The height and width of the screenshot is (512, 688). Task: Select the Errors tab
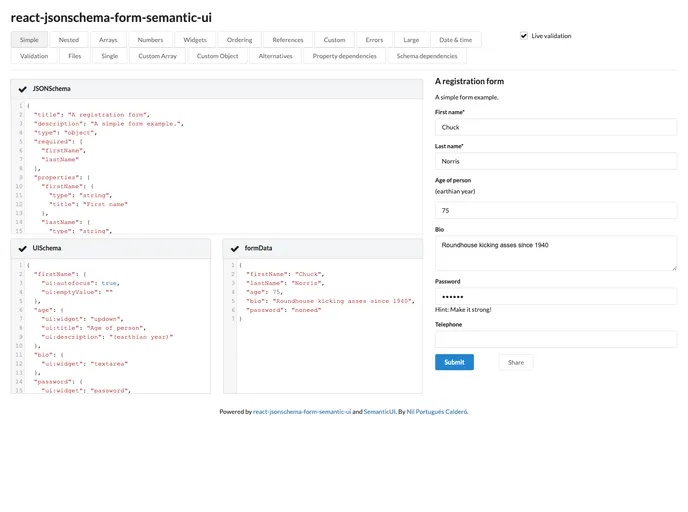pos(374,40)
